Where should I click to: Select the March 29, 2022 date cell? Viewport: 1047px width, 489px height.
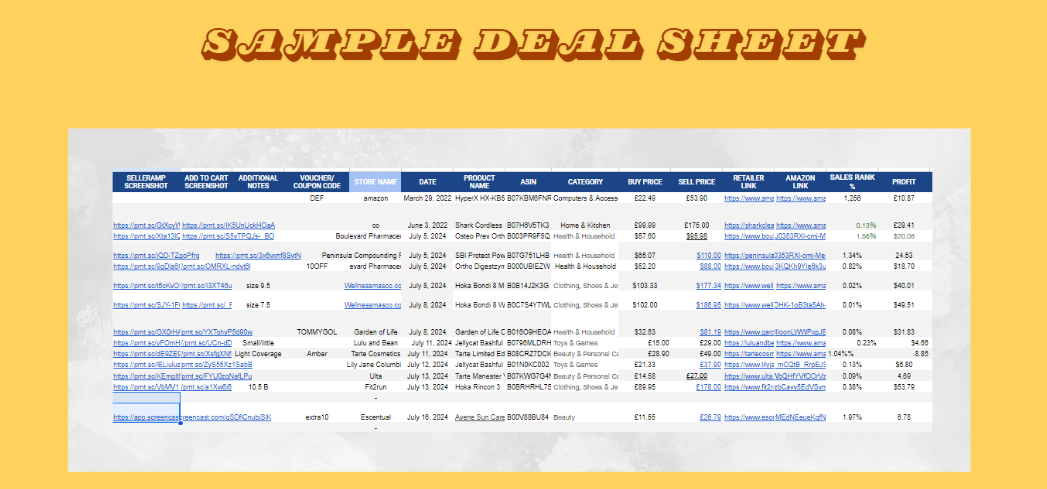427,198
